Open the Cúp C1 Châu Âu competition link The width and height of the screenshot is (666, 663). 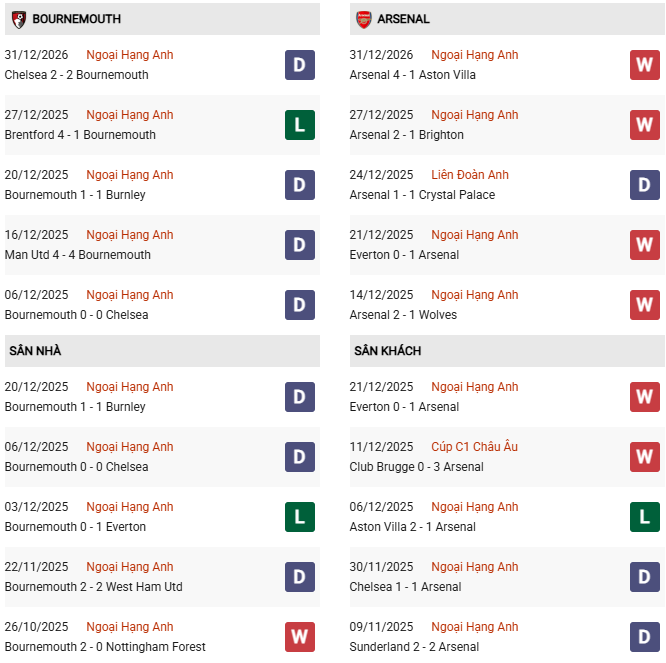coord(474,447)
